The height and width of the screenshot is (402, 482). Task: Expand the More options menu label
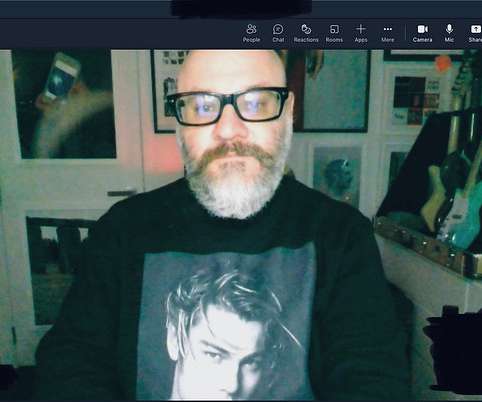click(388, 40)
